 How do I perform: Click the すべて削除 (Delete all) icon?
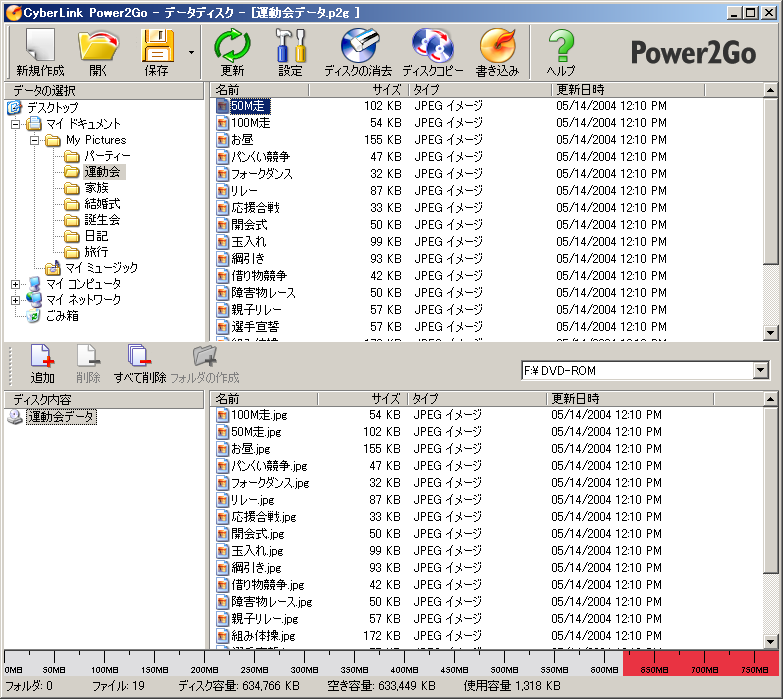(139, 363)
